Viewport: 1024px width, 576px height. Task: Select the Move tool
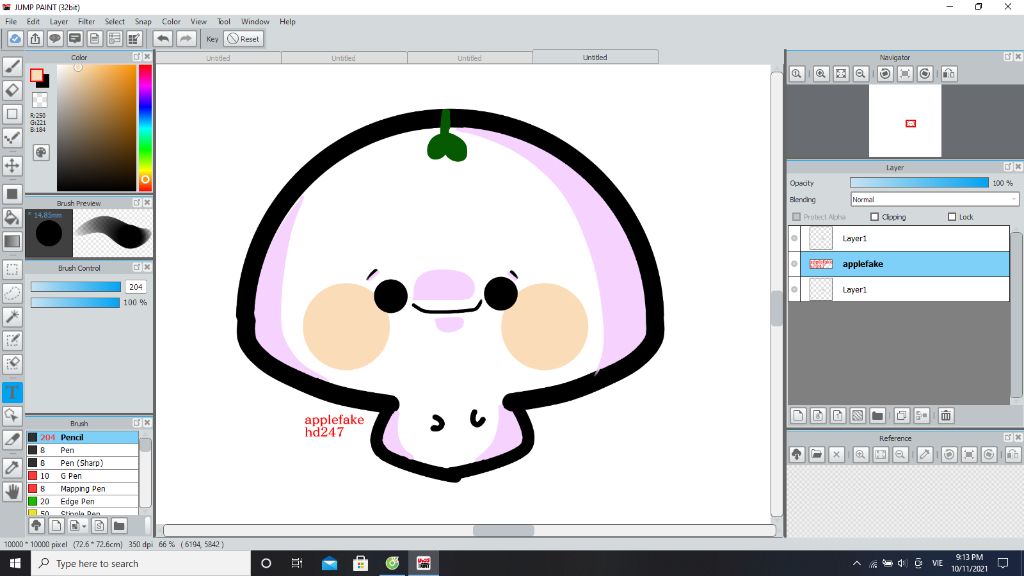pos(12,165)
